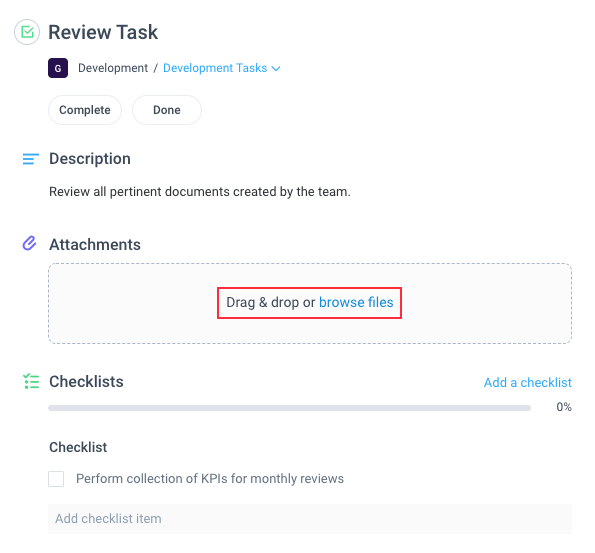Click the Complete status button
The image size is (595, 553).
click(85, 110)
